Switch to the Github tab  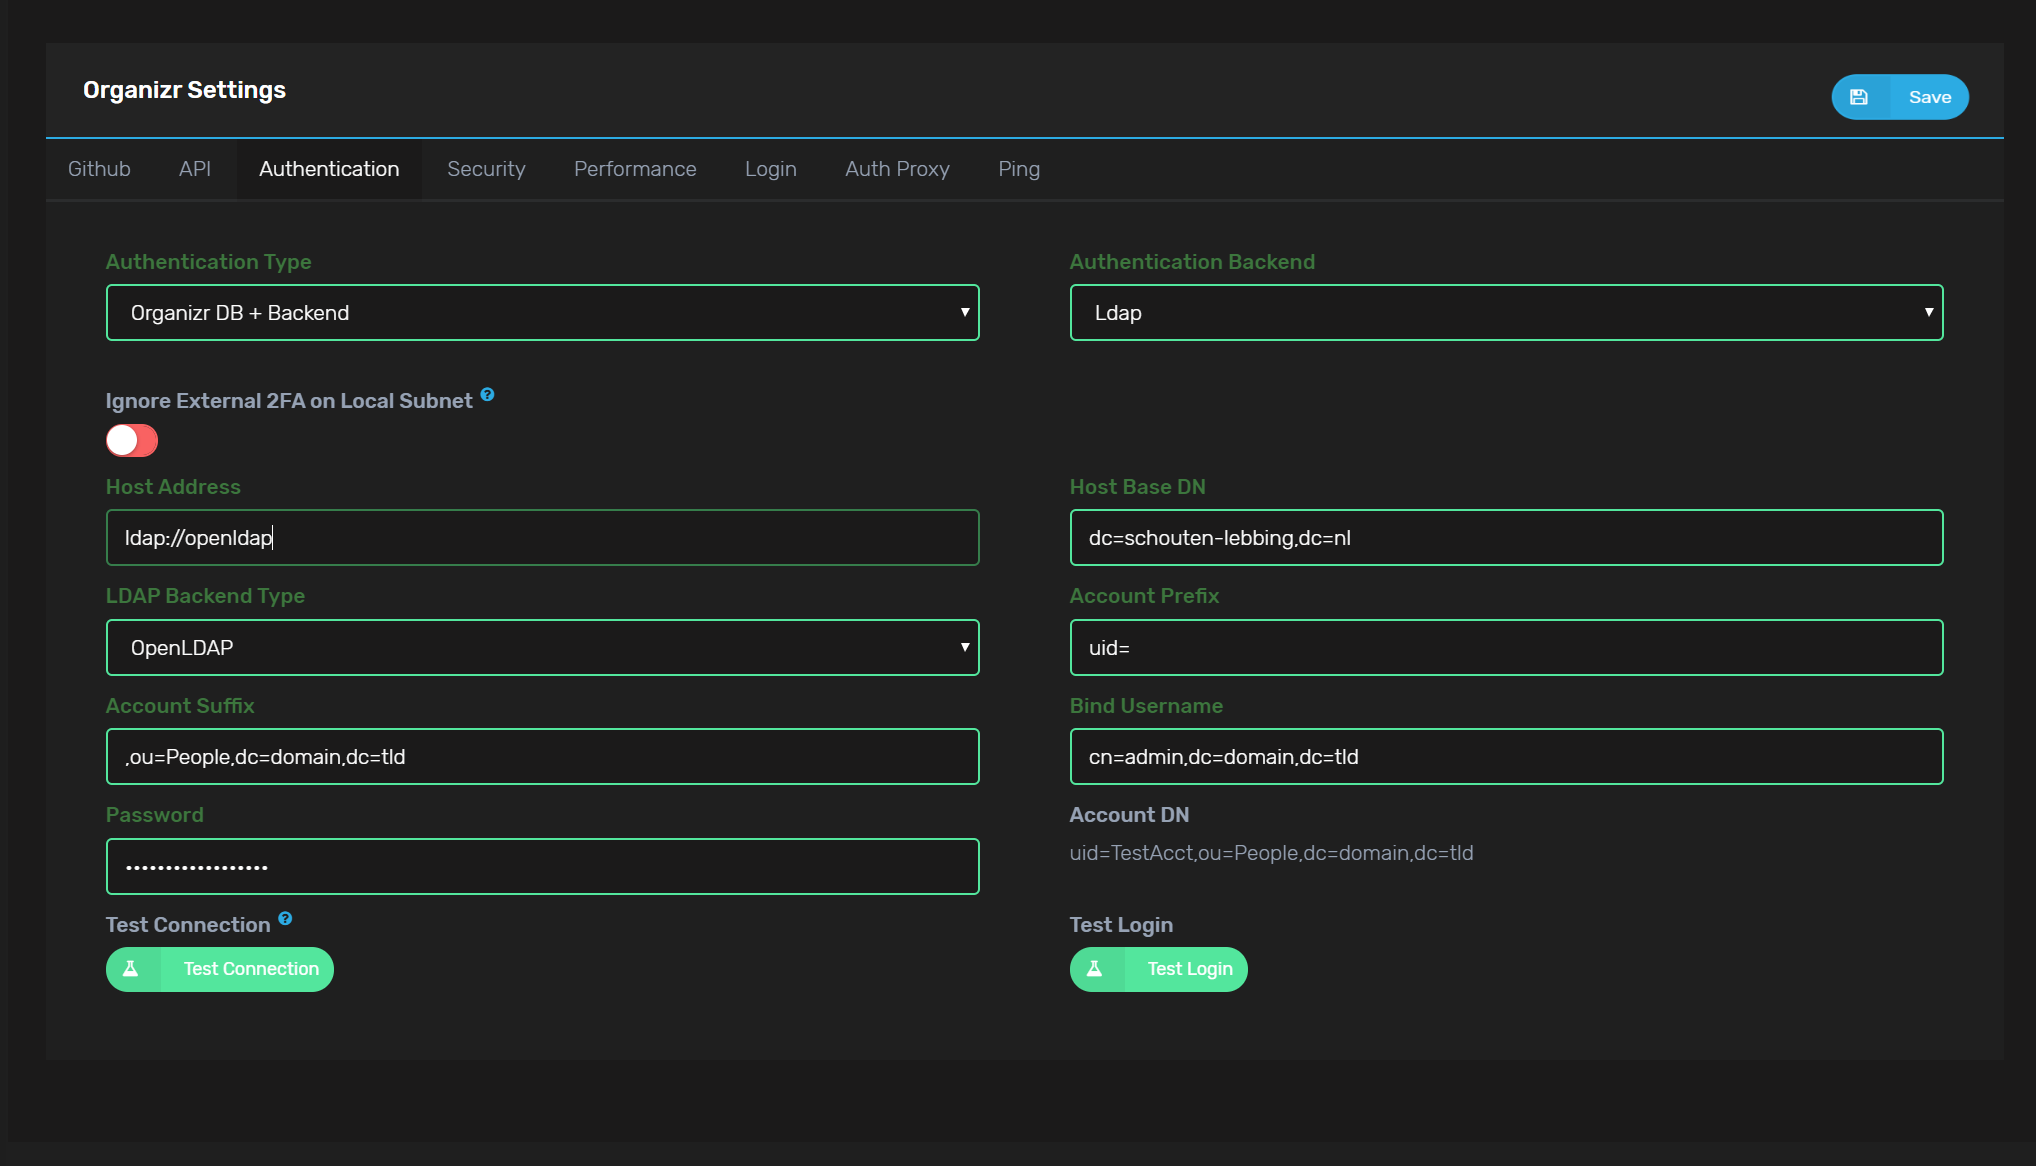coord(99,168)
